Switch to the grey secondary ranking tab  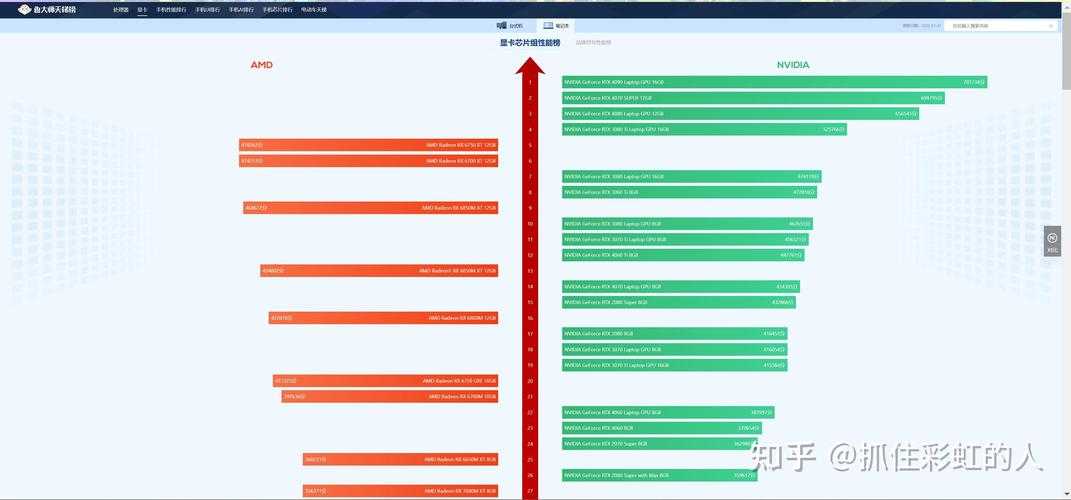(594, 42)
